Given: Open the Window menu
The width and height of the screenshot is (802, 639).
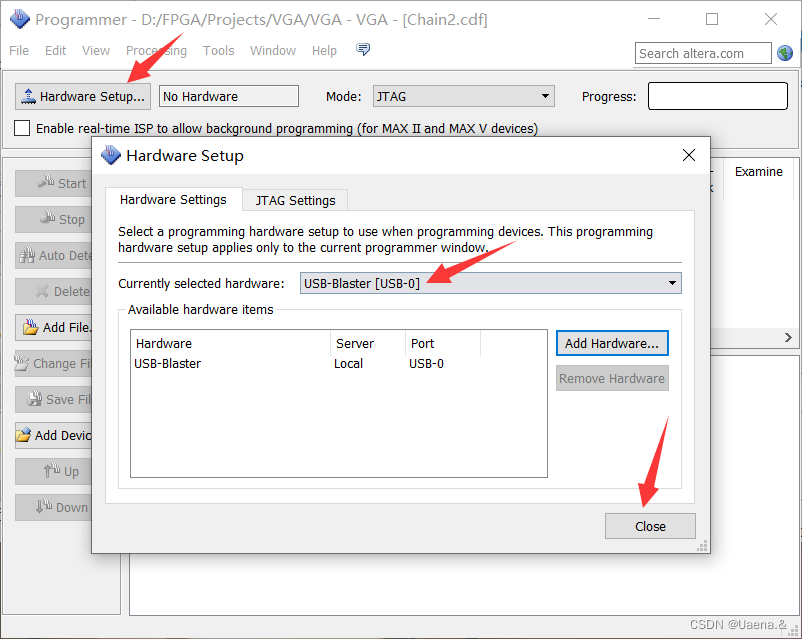Looking at the screenshot, I should [273, 51].
